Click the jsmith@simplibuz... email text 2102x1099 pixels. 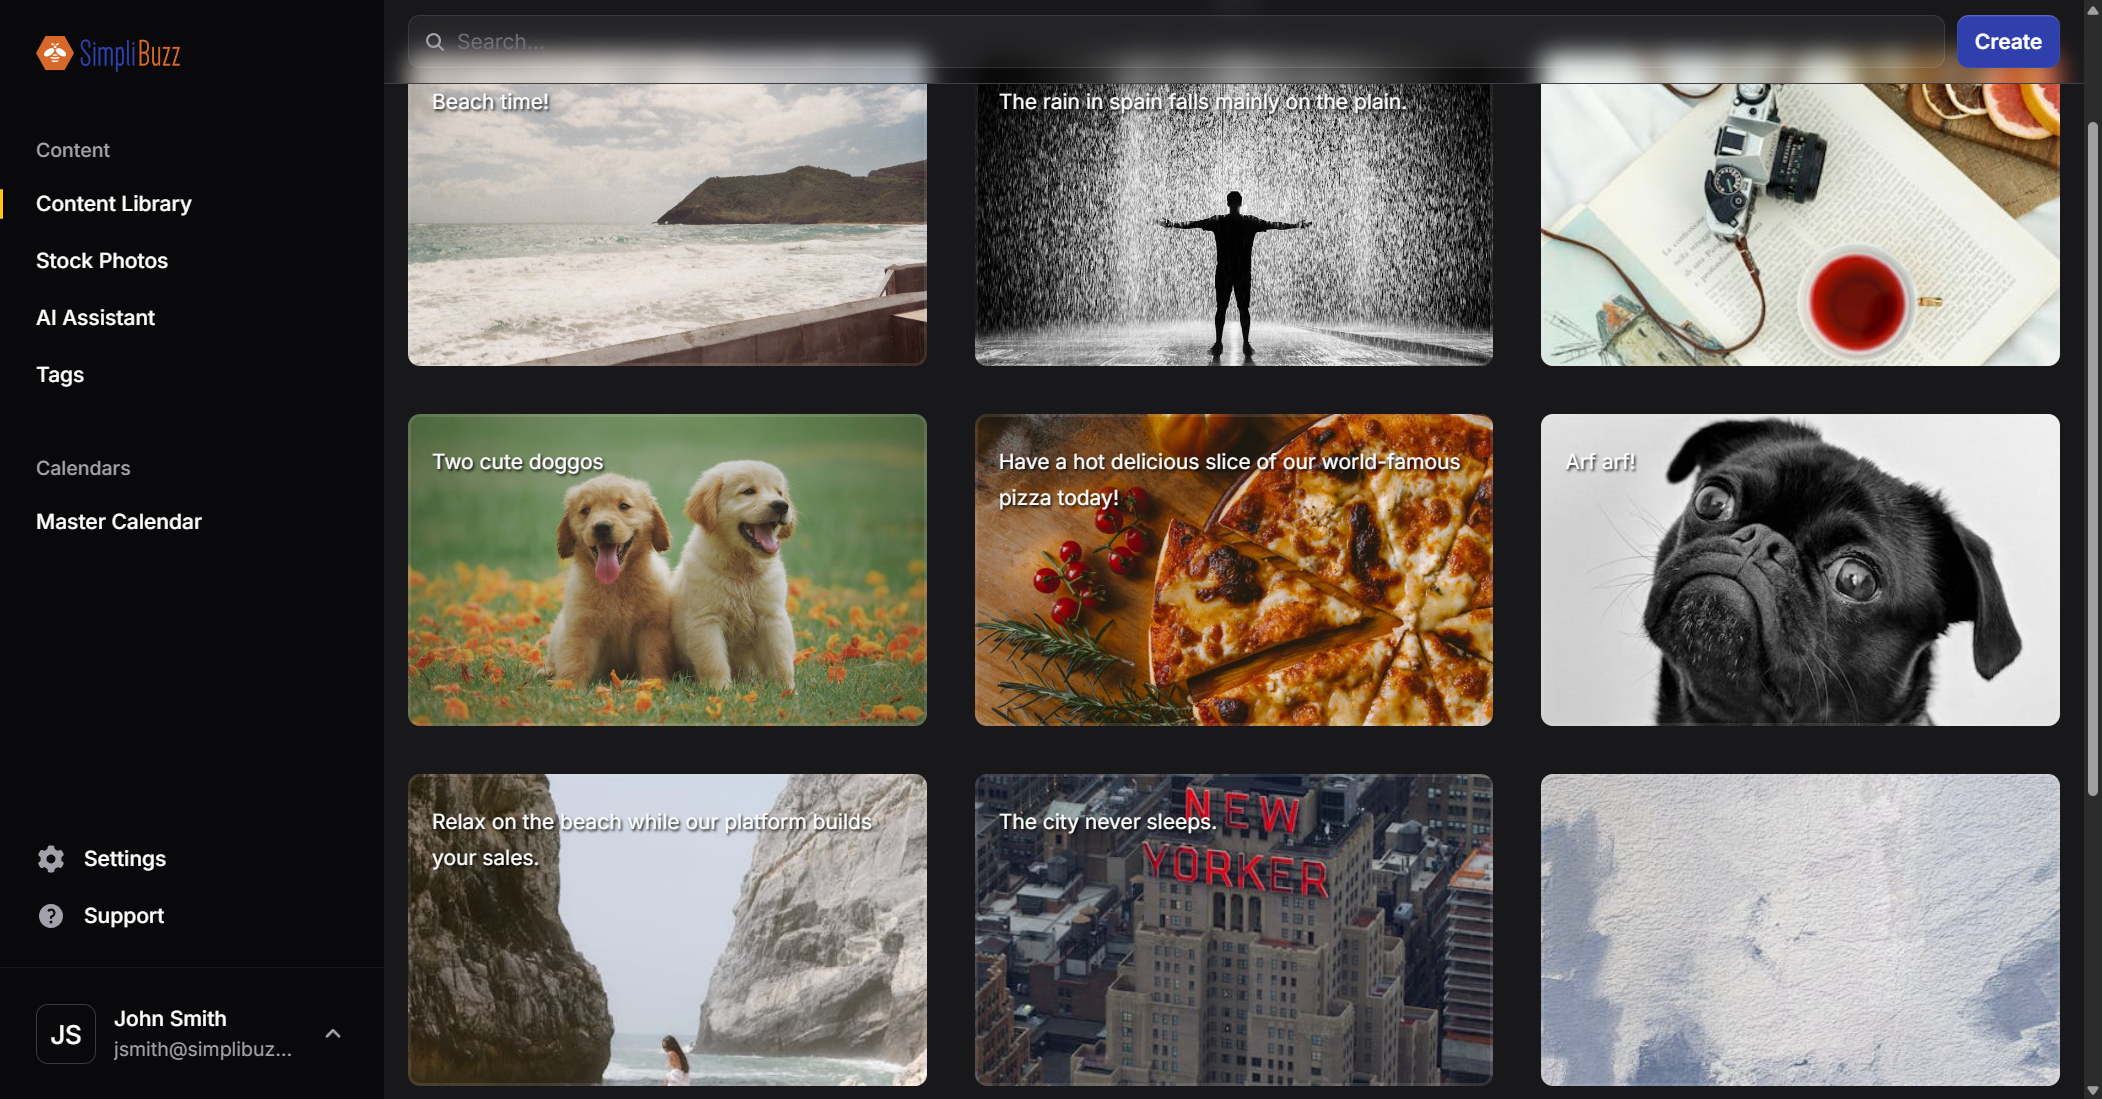point(203,1050)
